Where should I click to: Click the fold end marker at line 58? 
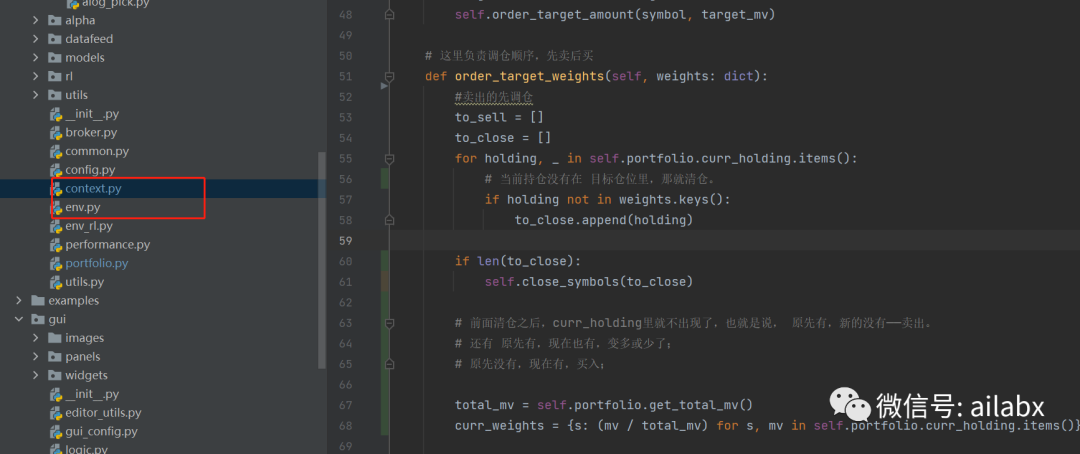[x=390, y=220]
